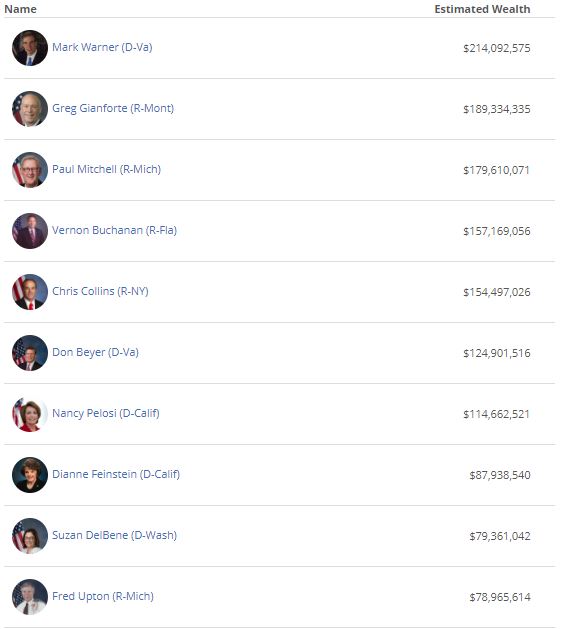Select Dianne Feinstein (D-Calif) name link
Viewport: 562px width, 629px height.
(x=116, y=474)
